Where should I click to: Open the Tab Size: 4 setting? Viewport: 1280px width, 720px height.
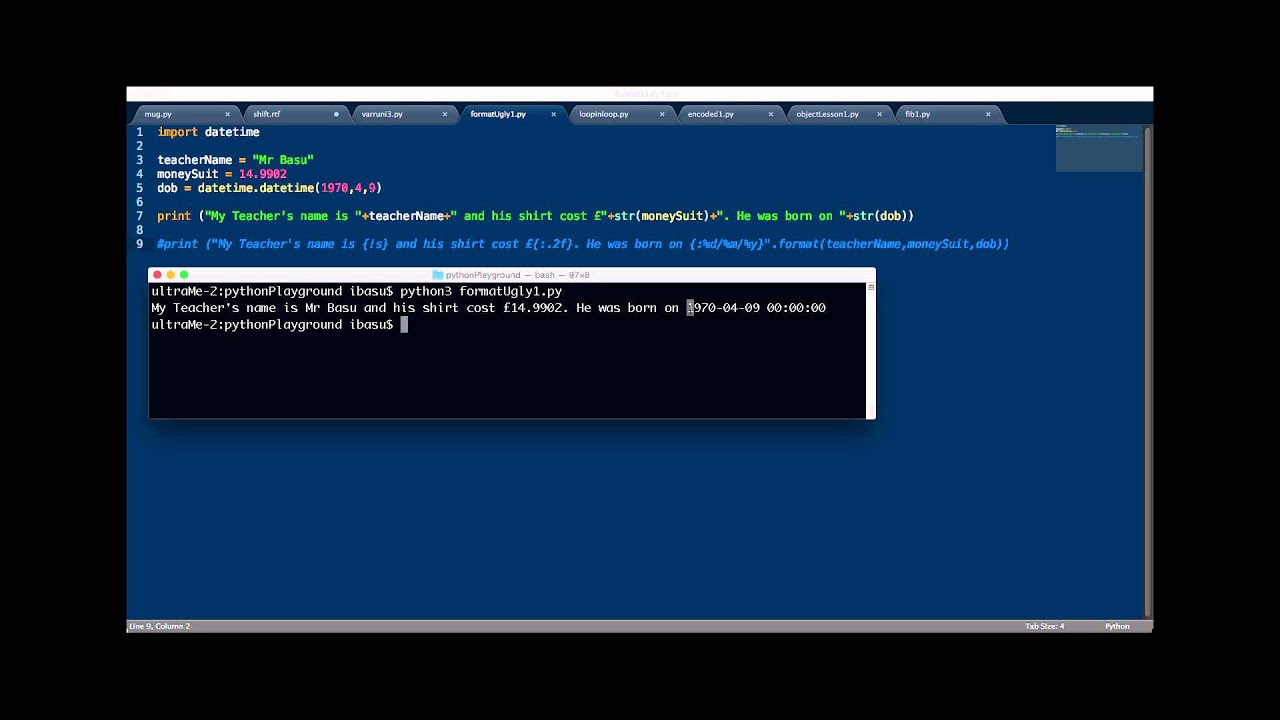tap(1045, 626)
